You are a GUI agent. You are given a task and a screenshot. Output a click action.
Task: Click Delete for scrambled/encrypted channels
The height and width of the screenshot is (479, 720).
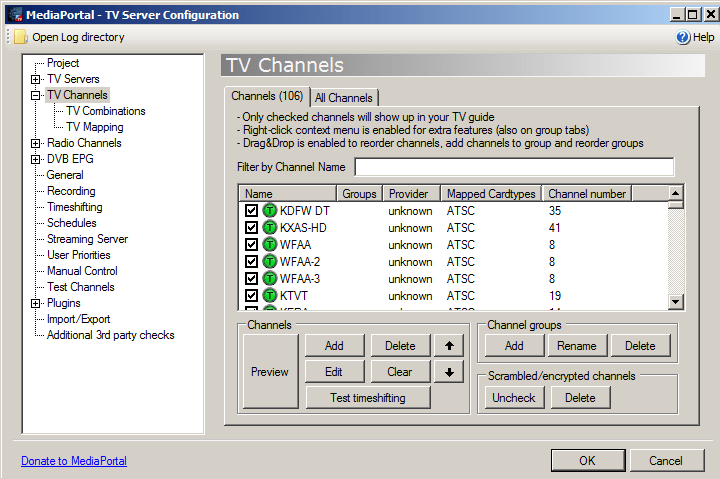(x=580, y=398)
